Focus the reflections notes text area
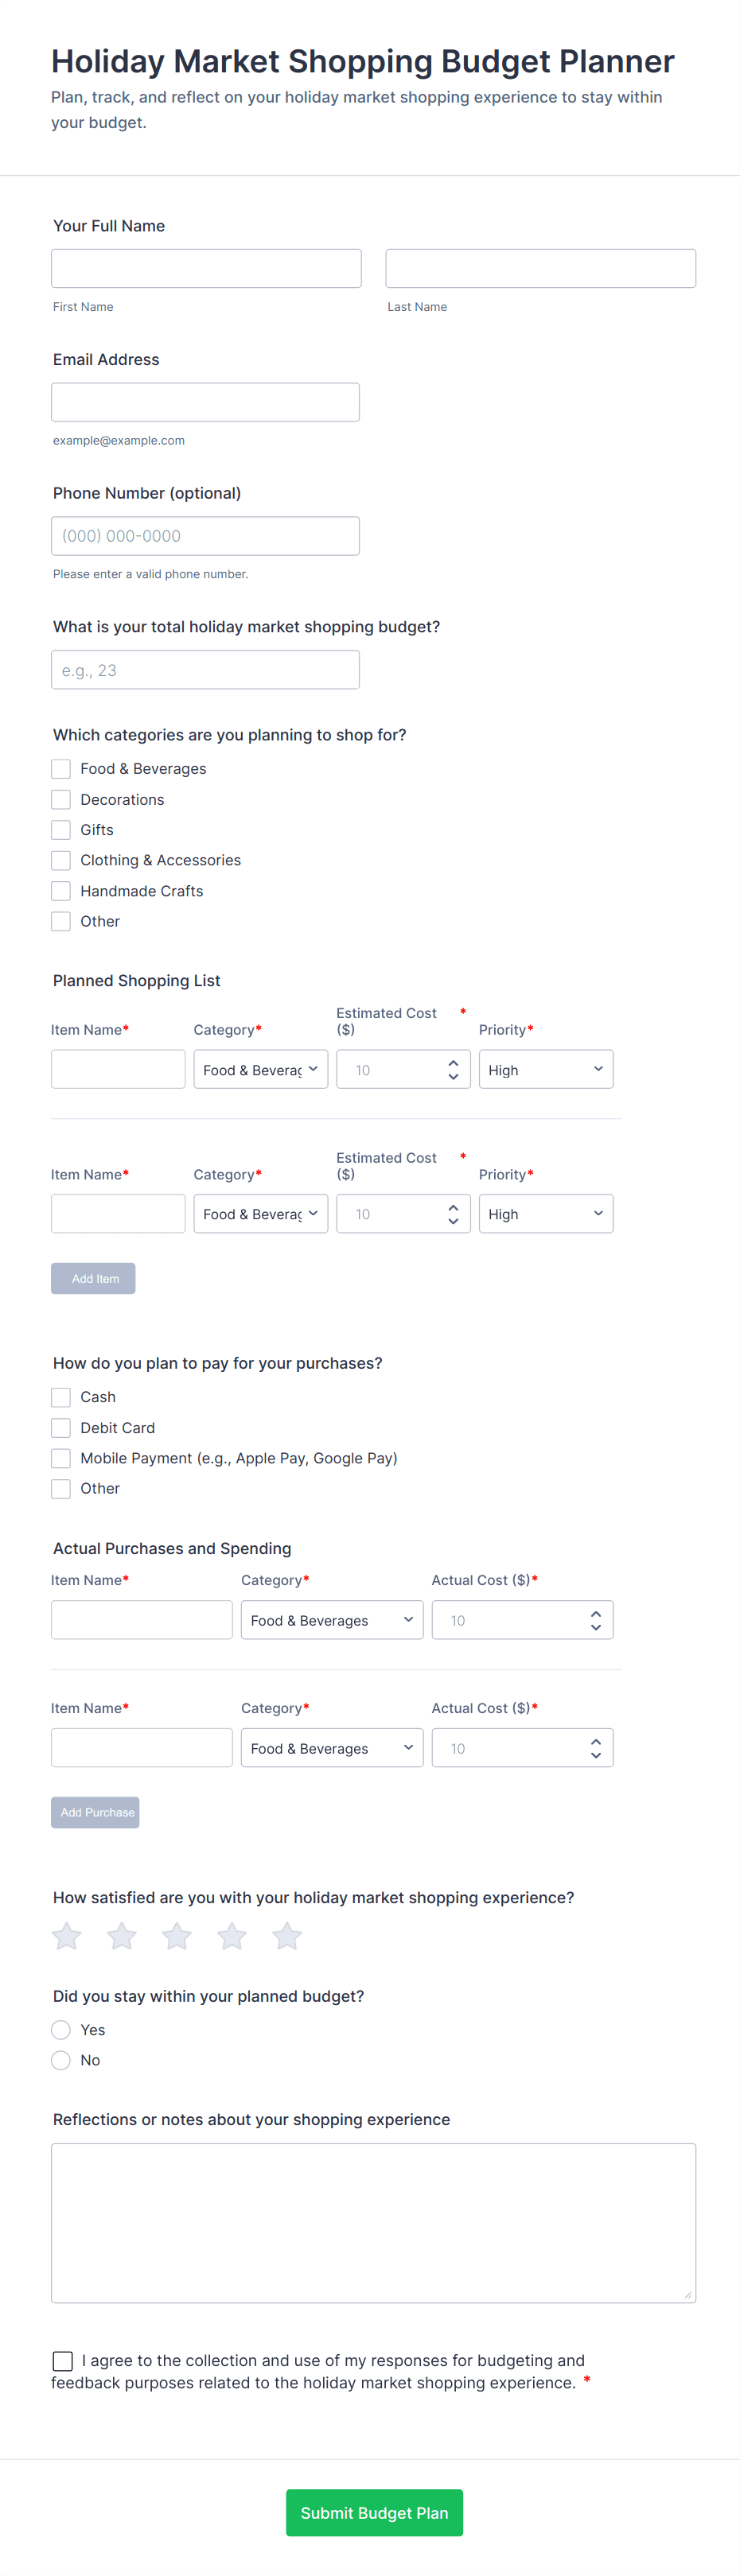Viewport: 740px width, 2576px height. [373, 2222]
